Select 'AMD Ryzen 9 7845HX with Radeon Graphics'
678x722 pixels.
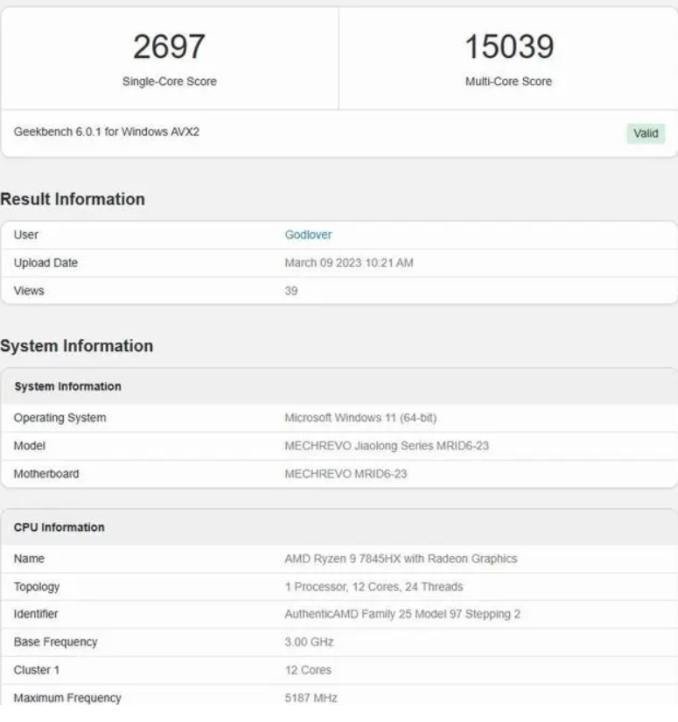(x=401, y=559)
